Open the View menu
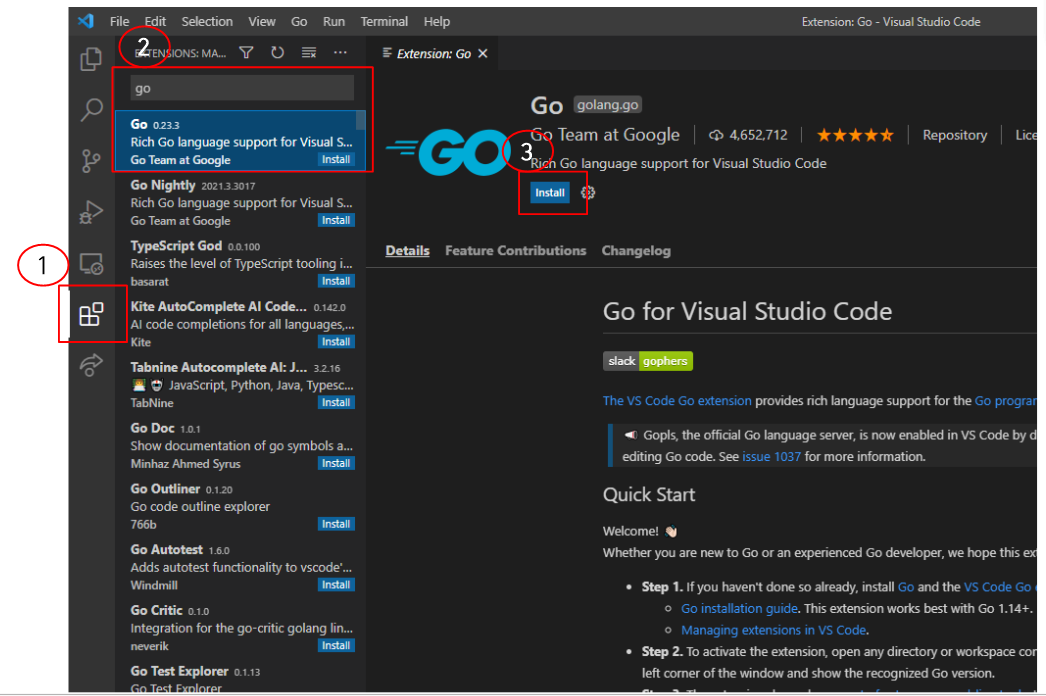 click(x=262, y=21)
